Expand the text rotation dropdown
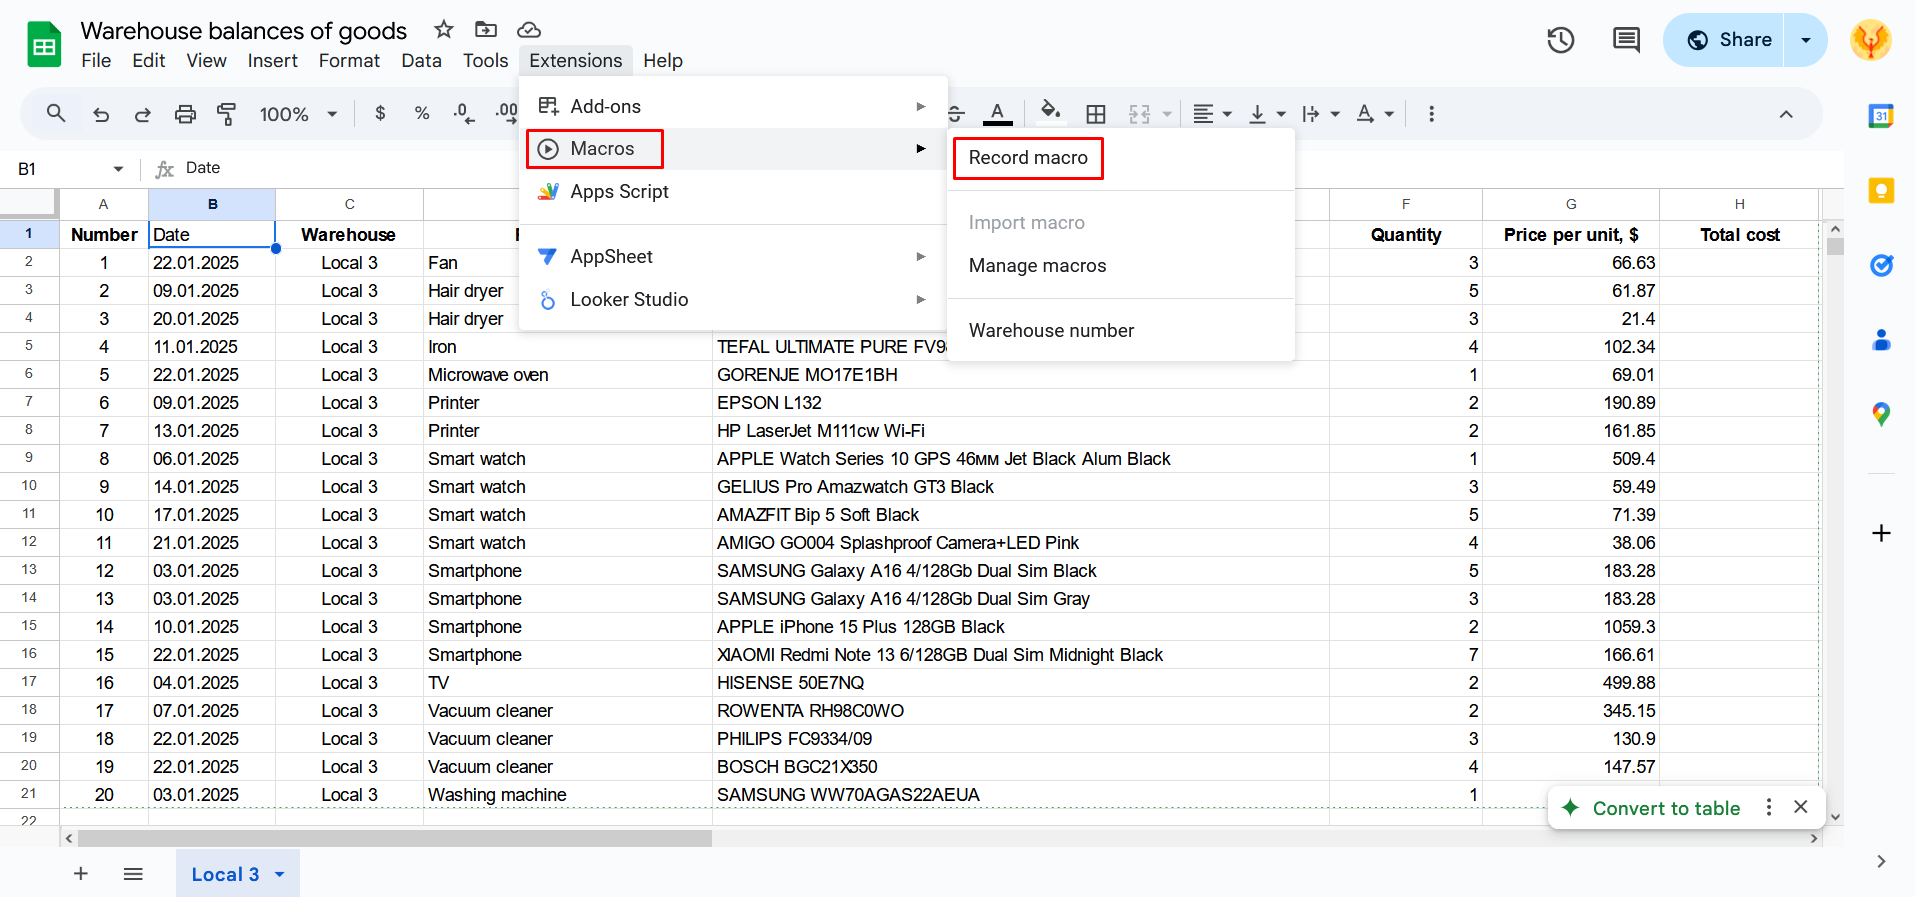1915x898 pixels. 1389,114
